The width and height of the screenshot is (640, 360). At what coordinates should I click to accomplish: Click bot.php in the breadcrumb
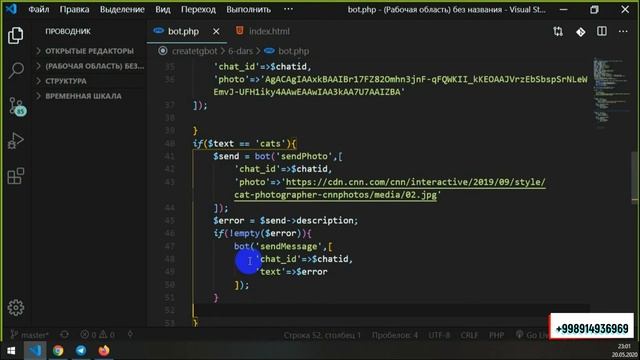[x=293, y=51]
